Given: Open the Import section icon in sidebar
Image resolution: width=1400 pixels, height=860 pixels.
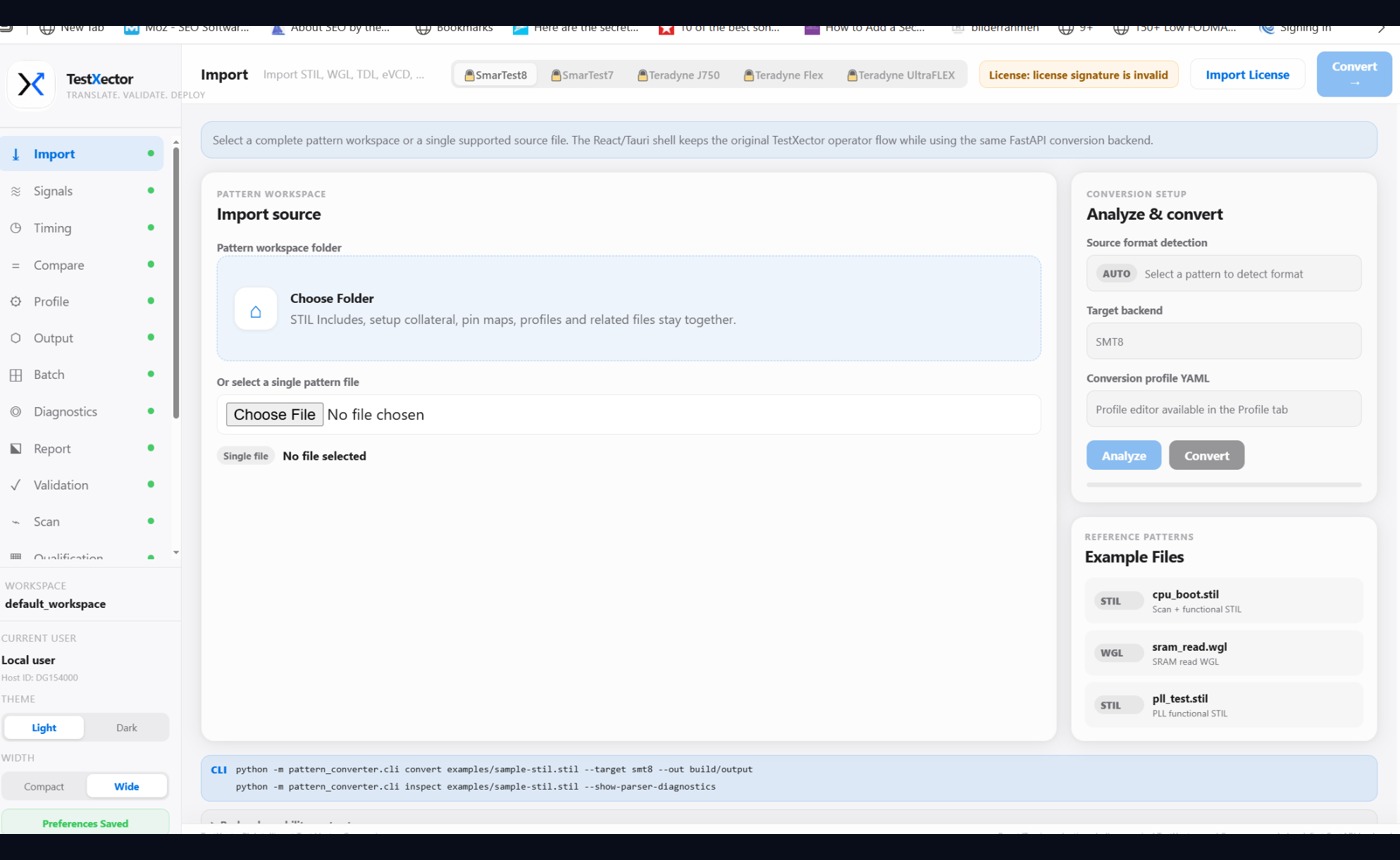Looking at the screenshot, I should point(15,154).
